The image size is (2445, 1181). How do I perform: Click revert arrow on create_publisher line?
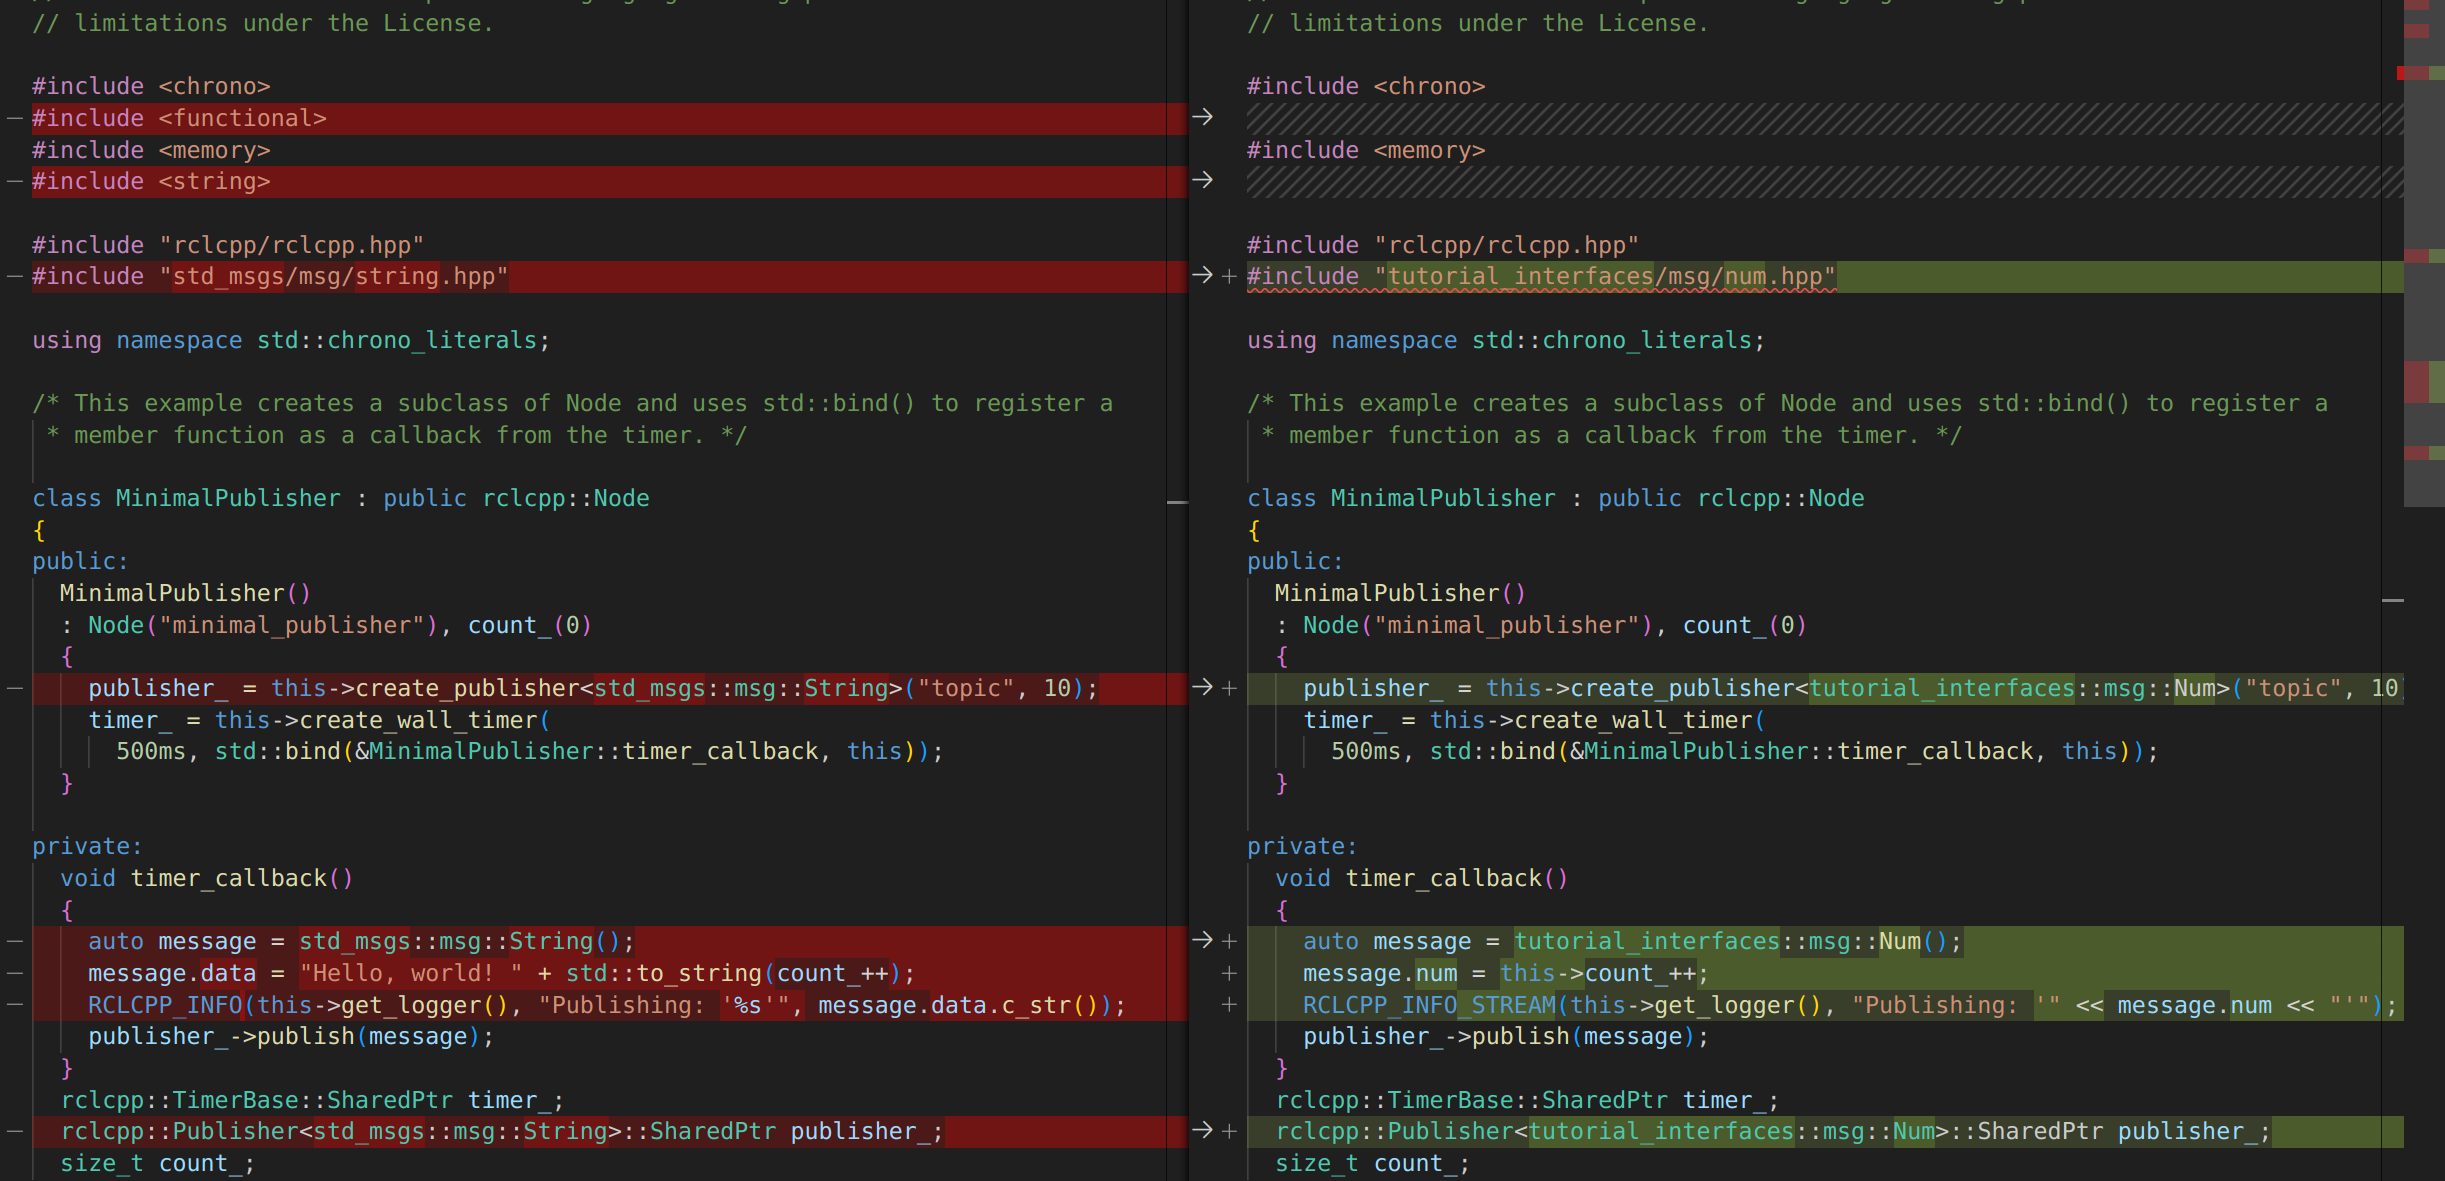click(1202, 688)
